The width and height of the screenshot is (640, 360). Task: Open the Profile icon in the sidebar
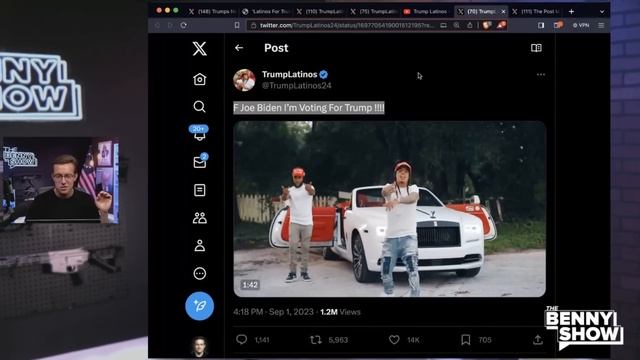click(x=200, y=245)
